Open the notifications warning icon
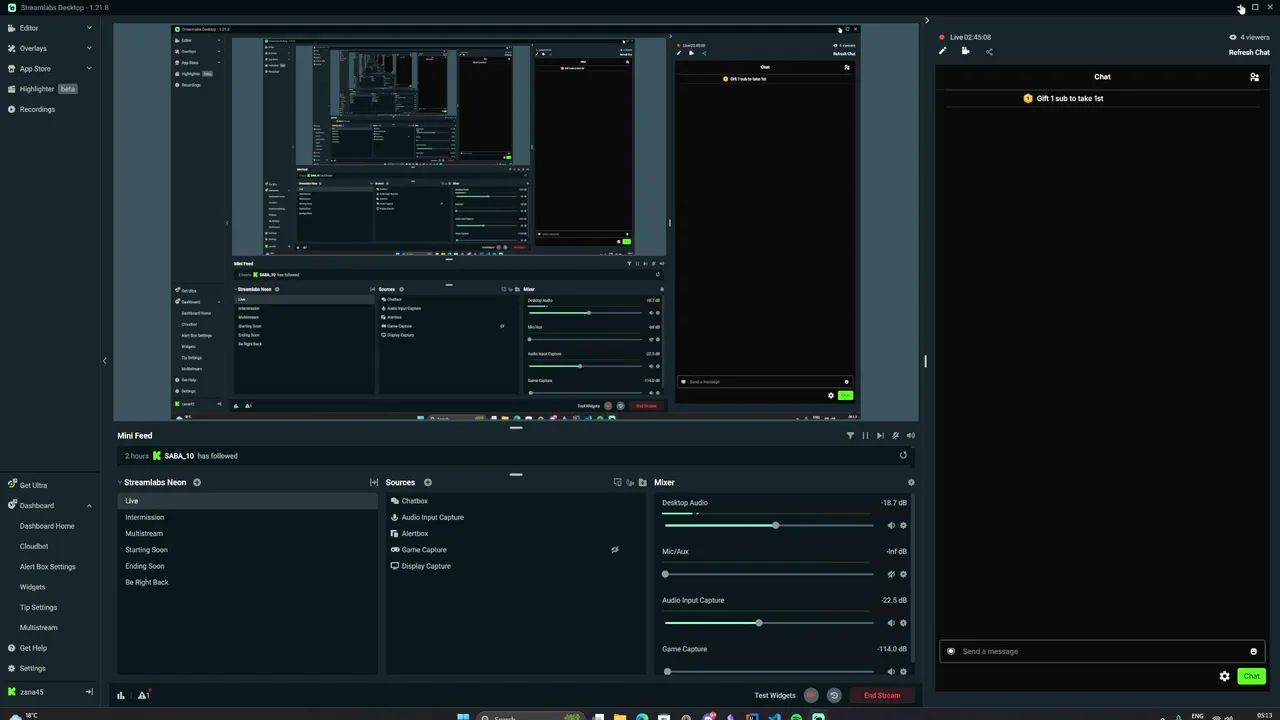The width and height of the screenshot is (1280, 720). pos(144,695)
